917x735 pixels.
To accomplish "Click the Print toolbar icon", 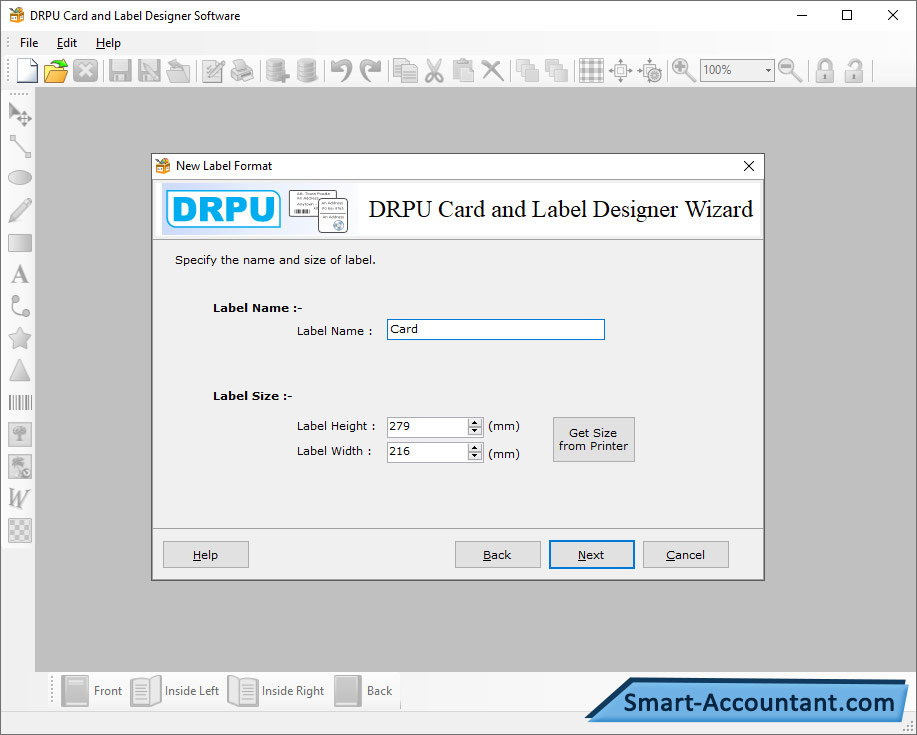I will pyautogui.click(x=242, y=71).
